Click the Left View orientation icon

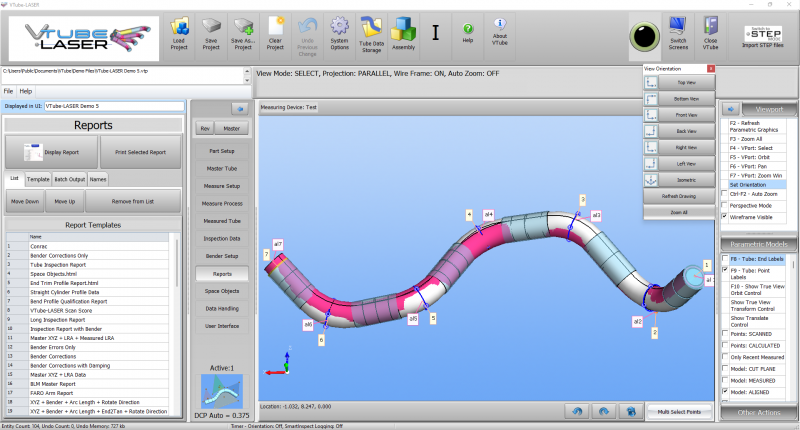pyautogui.click(x=651, y=164)
